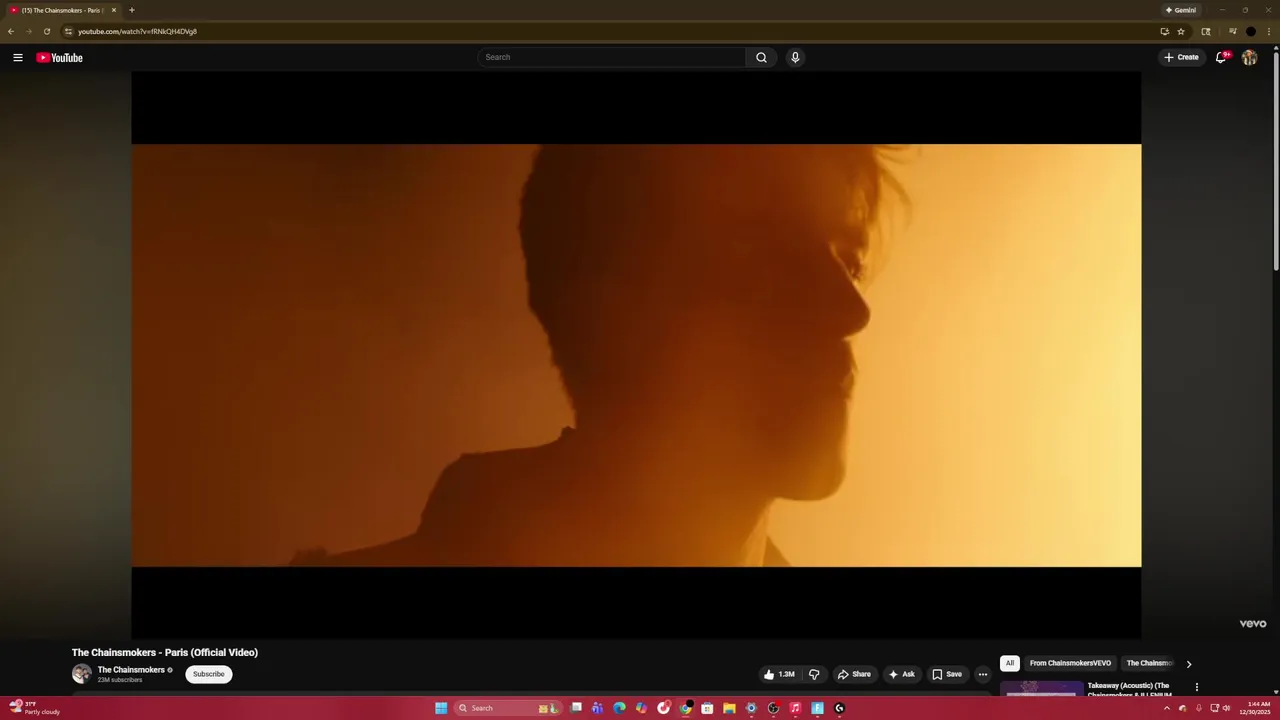
Task: Show hidden system tray icons
Action: [x=1166, y=708]
